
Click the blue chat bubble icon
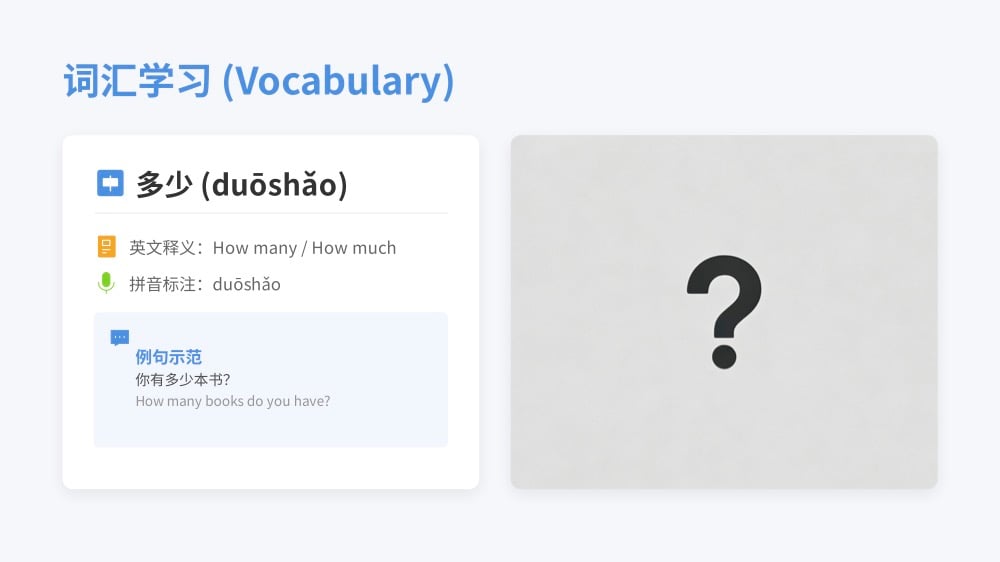click(120, 338)
